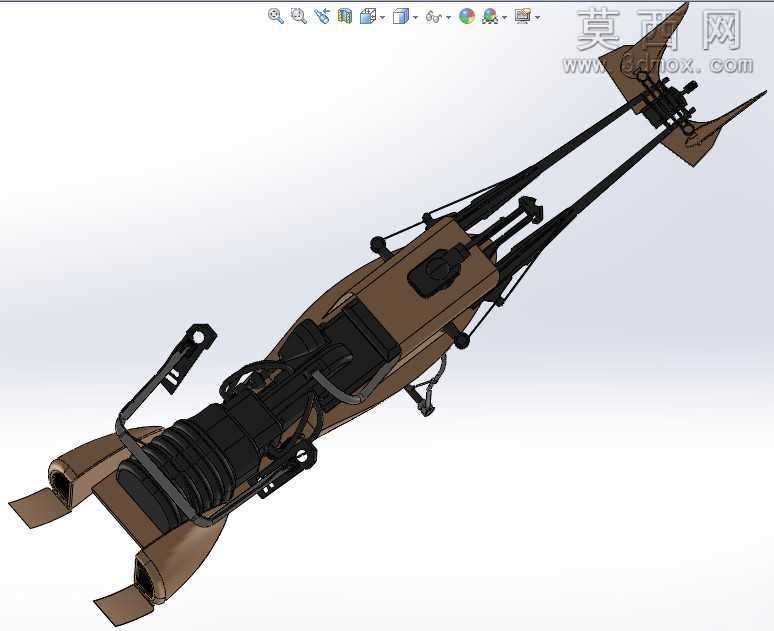
Task: Expand the Display Style dropdown arrow
Action: (x=416, y=18)
